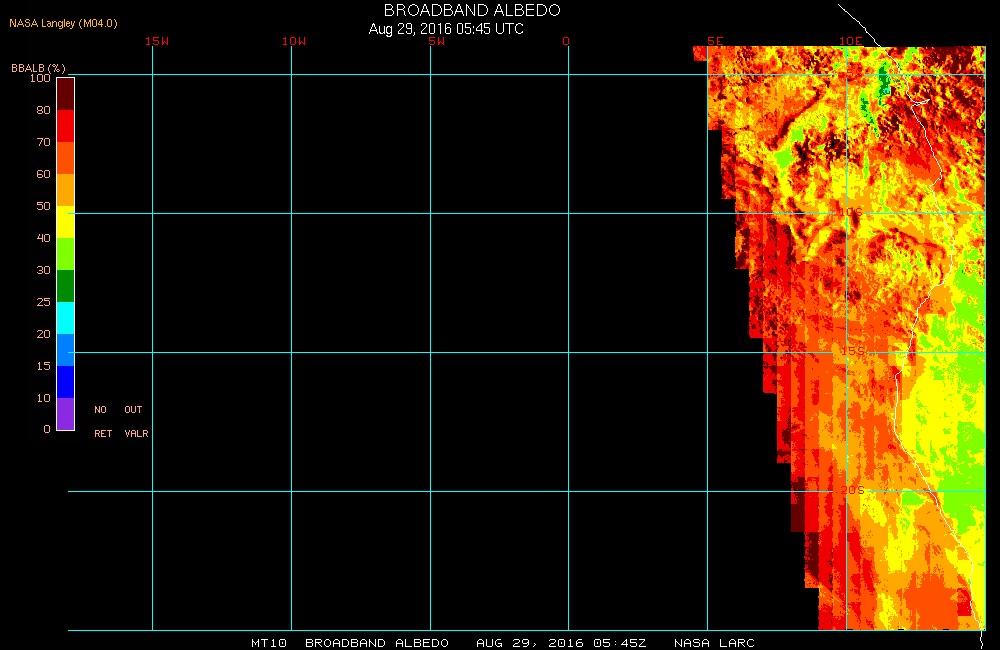Select the red 70-80% legend color
Viewport: 1000px width, 650px height.
click(x=65, y=126)
